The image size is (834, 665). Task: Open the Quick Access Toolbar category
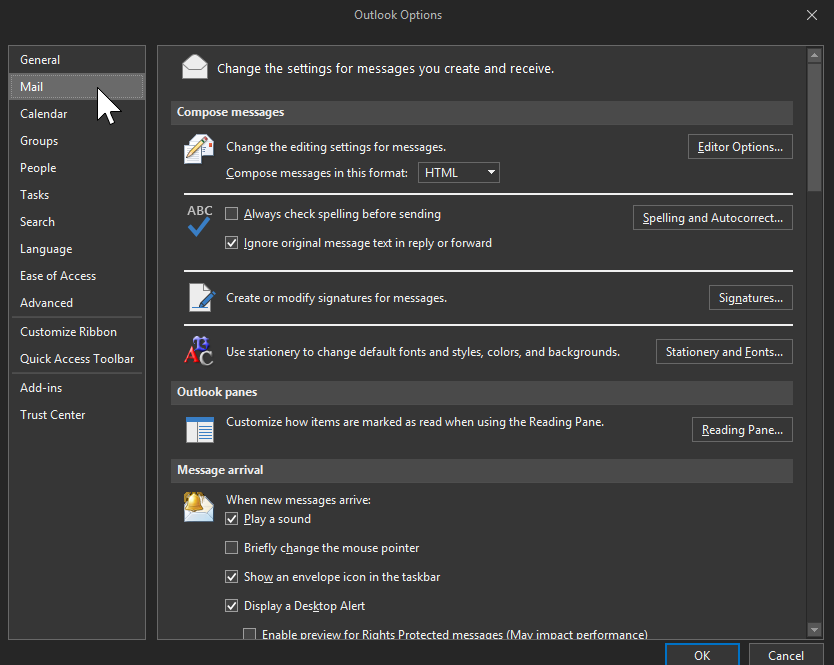pos(77,359)
